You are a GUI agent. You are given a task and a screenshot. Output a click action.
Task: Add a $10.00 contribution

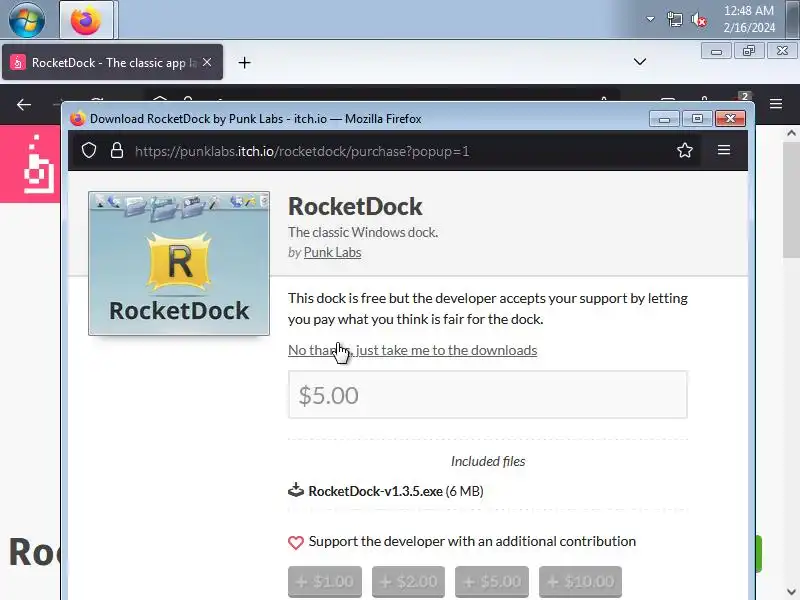coord(581,582)
